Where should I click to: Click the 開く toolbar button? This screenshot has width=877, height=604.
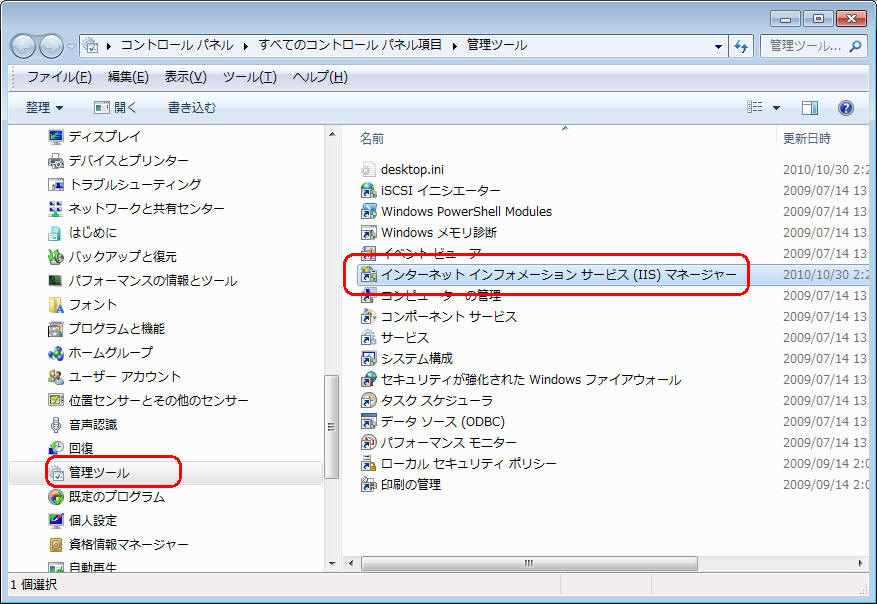(116, 108)
